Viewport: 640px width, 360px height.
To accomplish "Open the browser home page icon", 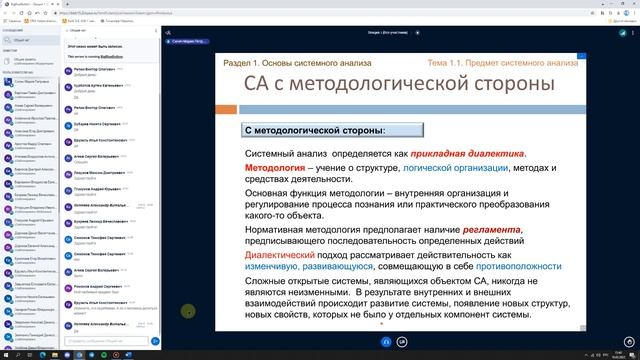I will [x=29, y=13].
